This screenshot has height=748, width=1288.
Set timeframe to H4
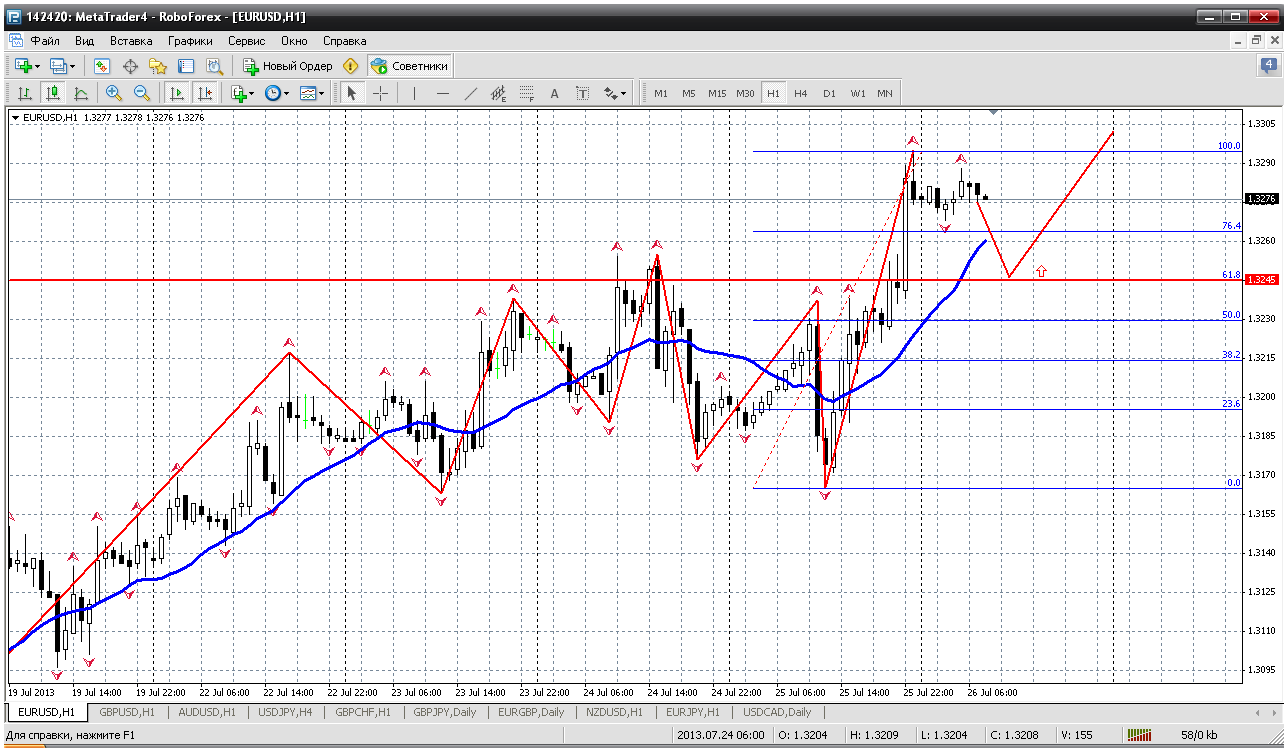pyautogui.click(x=801, y=93)
